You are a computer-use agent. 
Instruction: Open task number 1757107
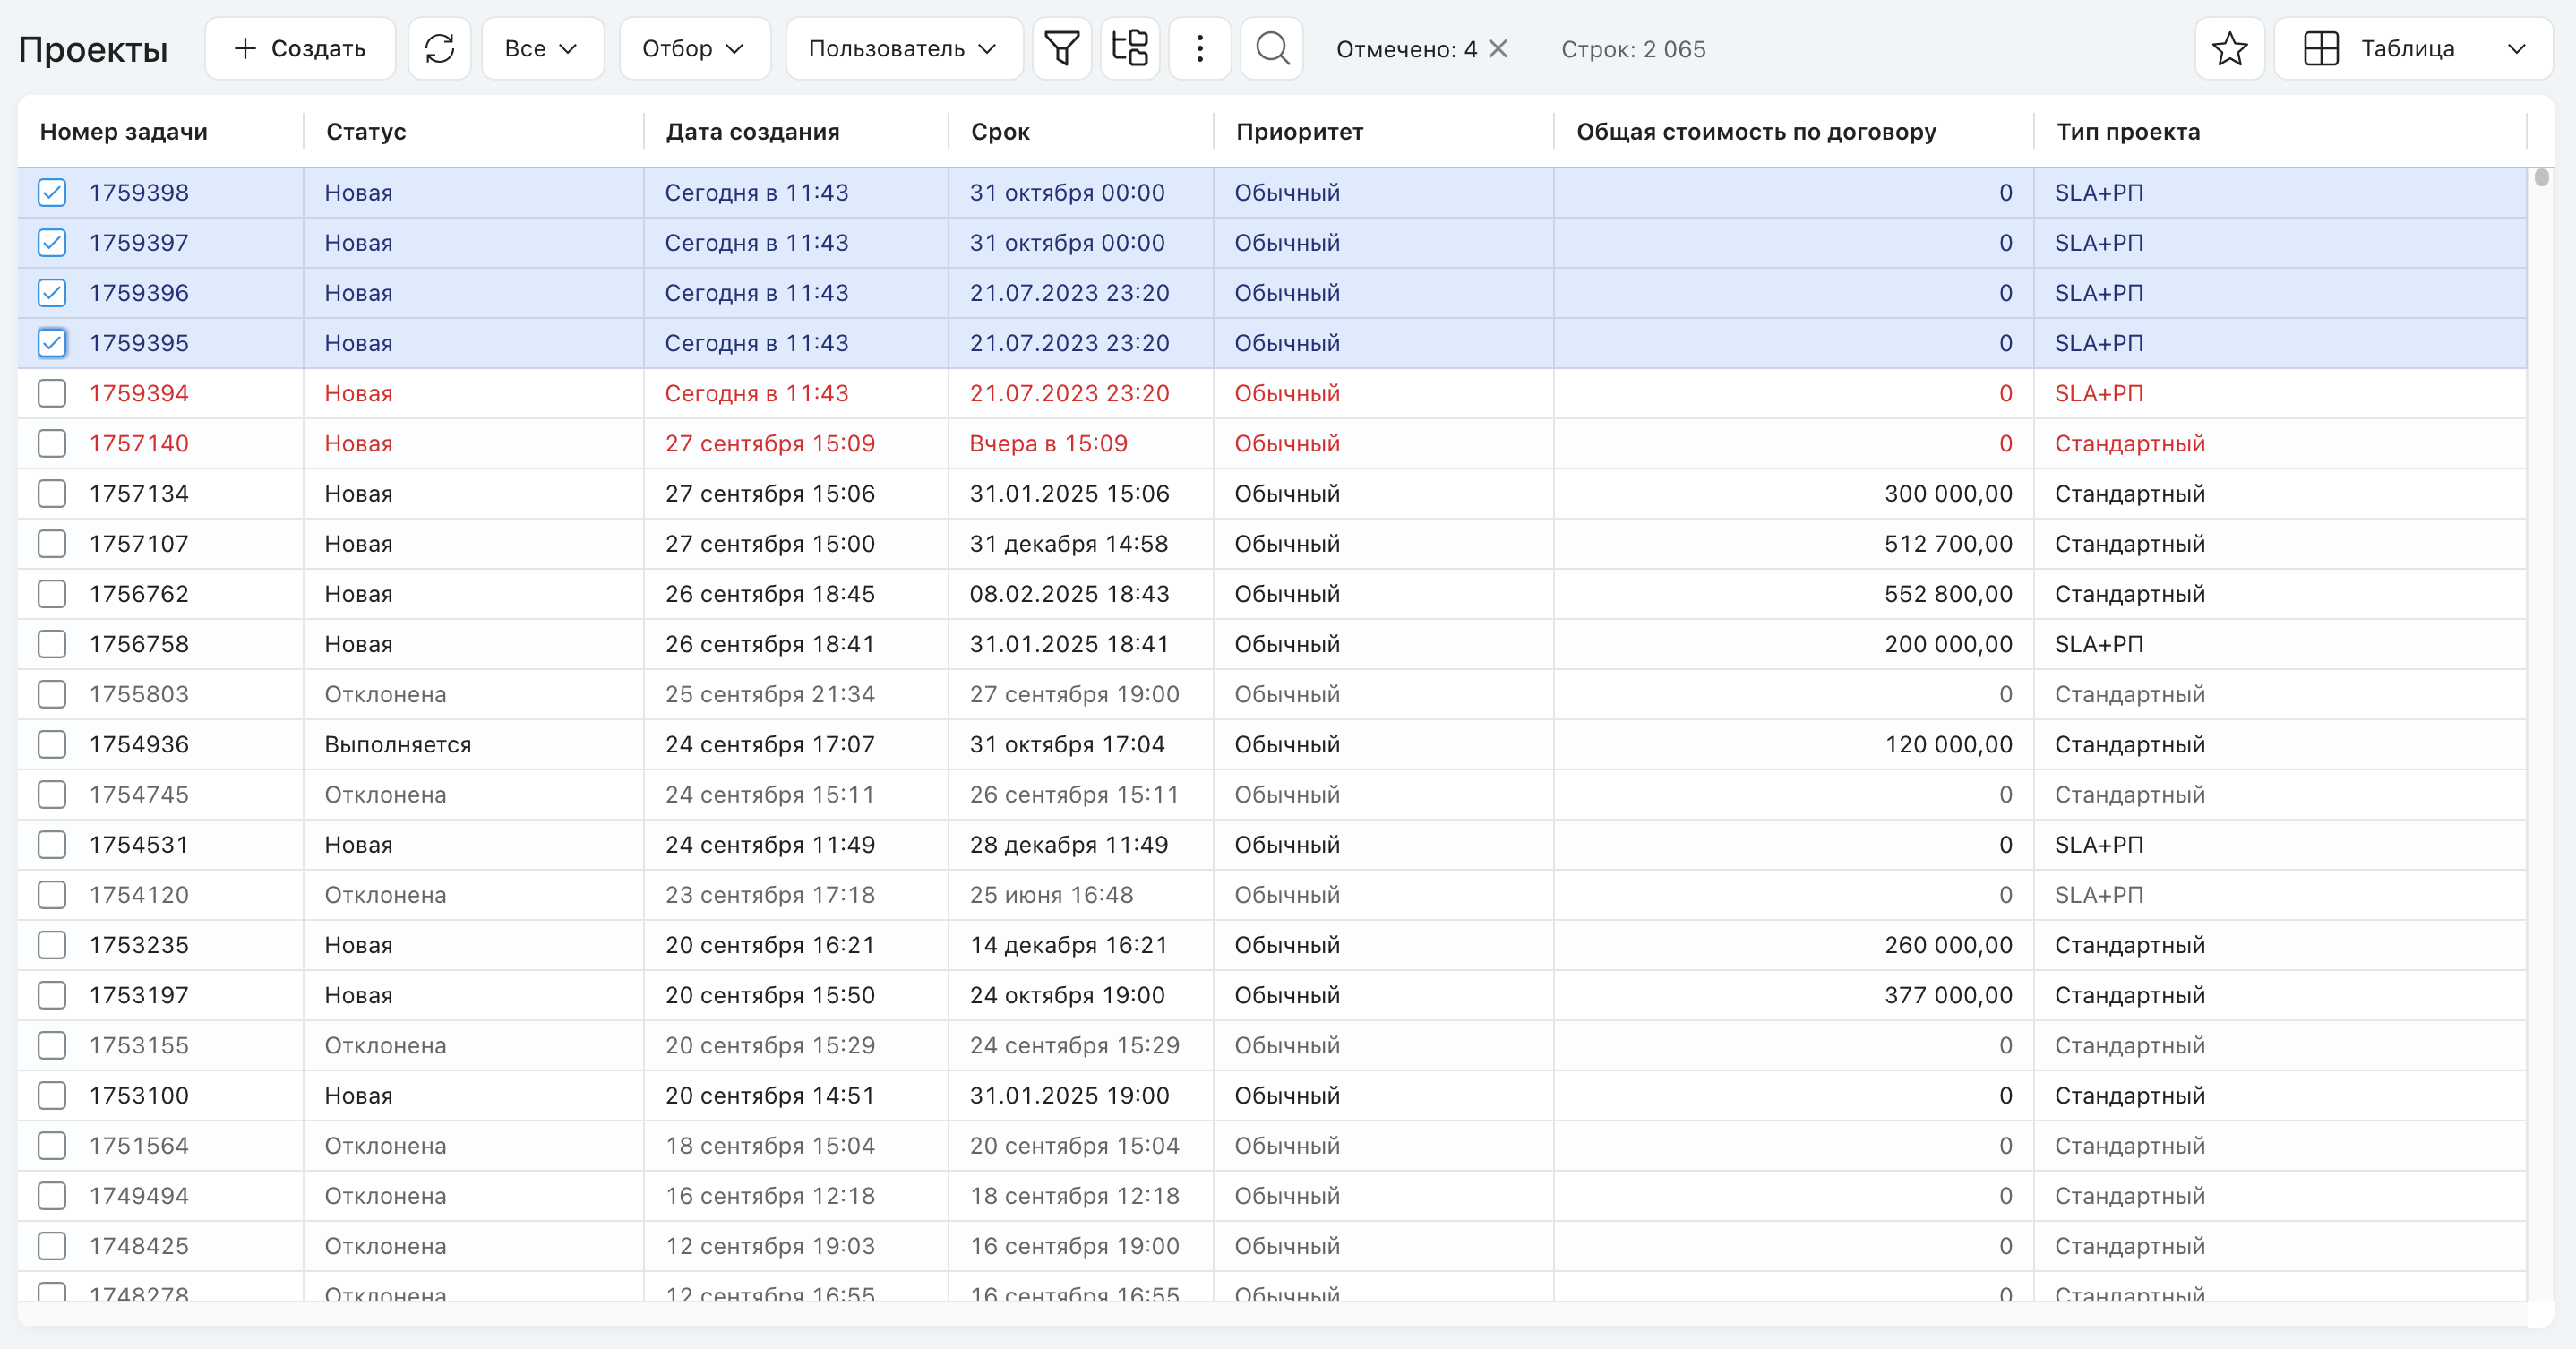[139, 543]
